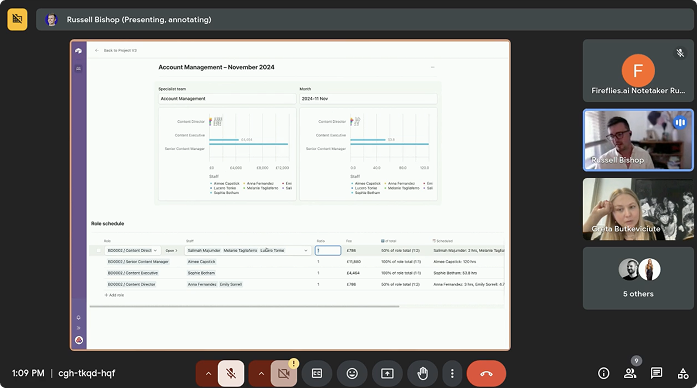Viewport: 697px width, 388px height.
Task: Expand the staff multi-select dropdown arrow
Action: [x=305, y=251]
